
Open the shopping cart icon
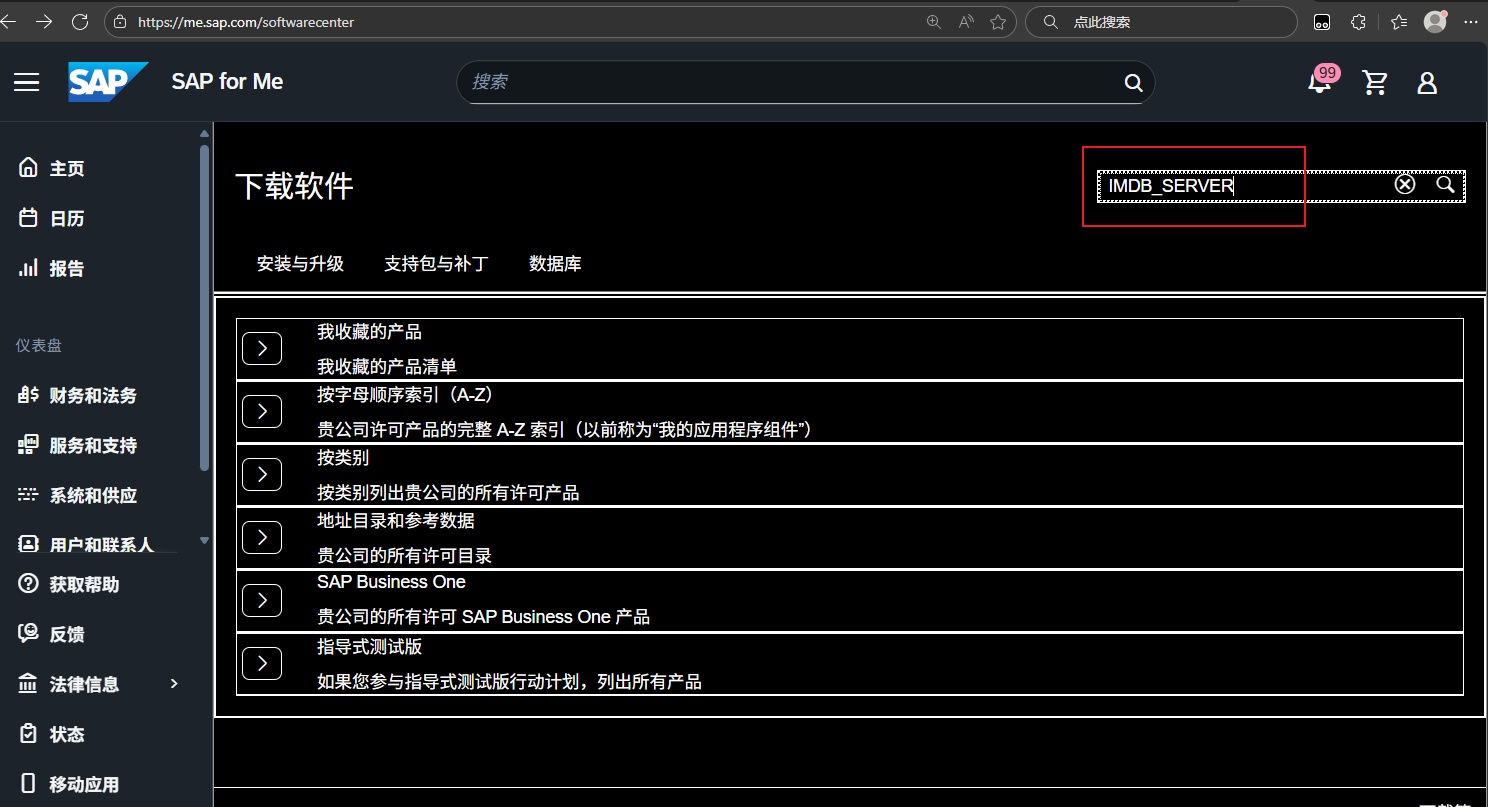pyautogui.click(x=1375, y=83)
